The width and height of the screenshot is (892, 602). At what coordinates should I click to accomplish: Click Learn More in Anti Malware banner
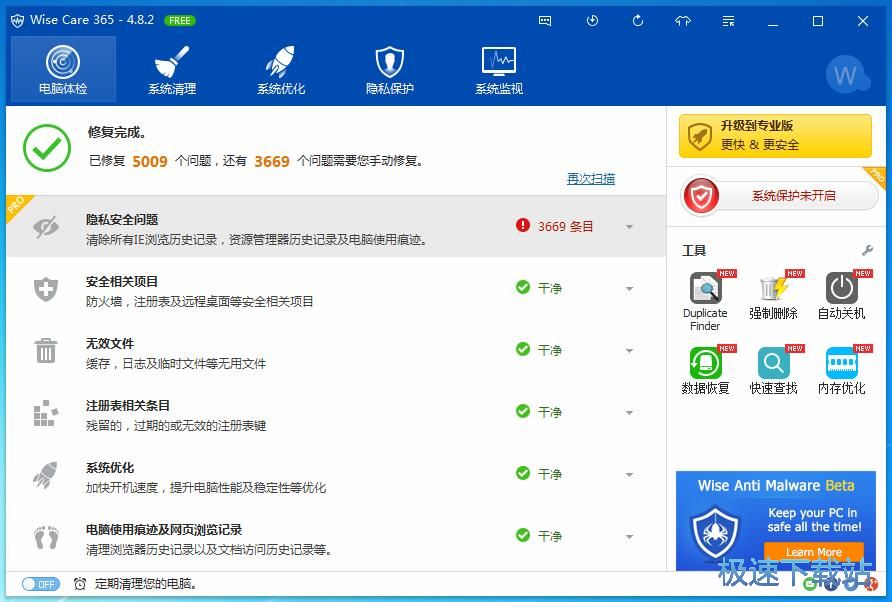pos(813,552)
